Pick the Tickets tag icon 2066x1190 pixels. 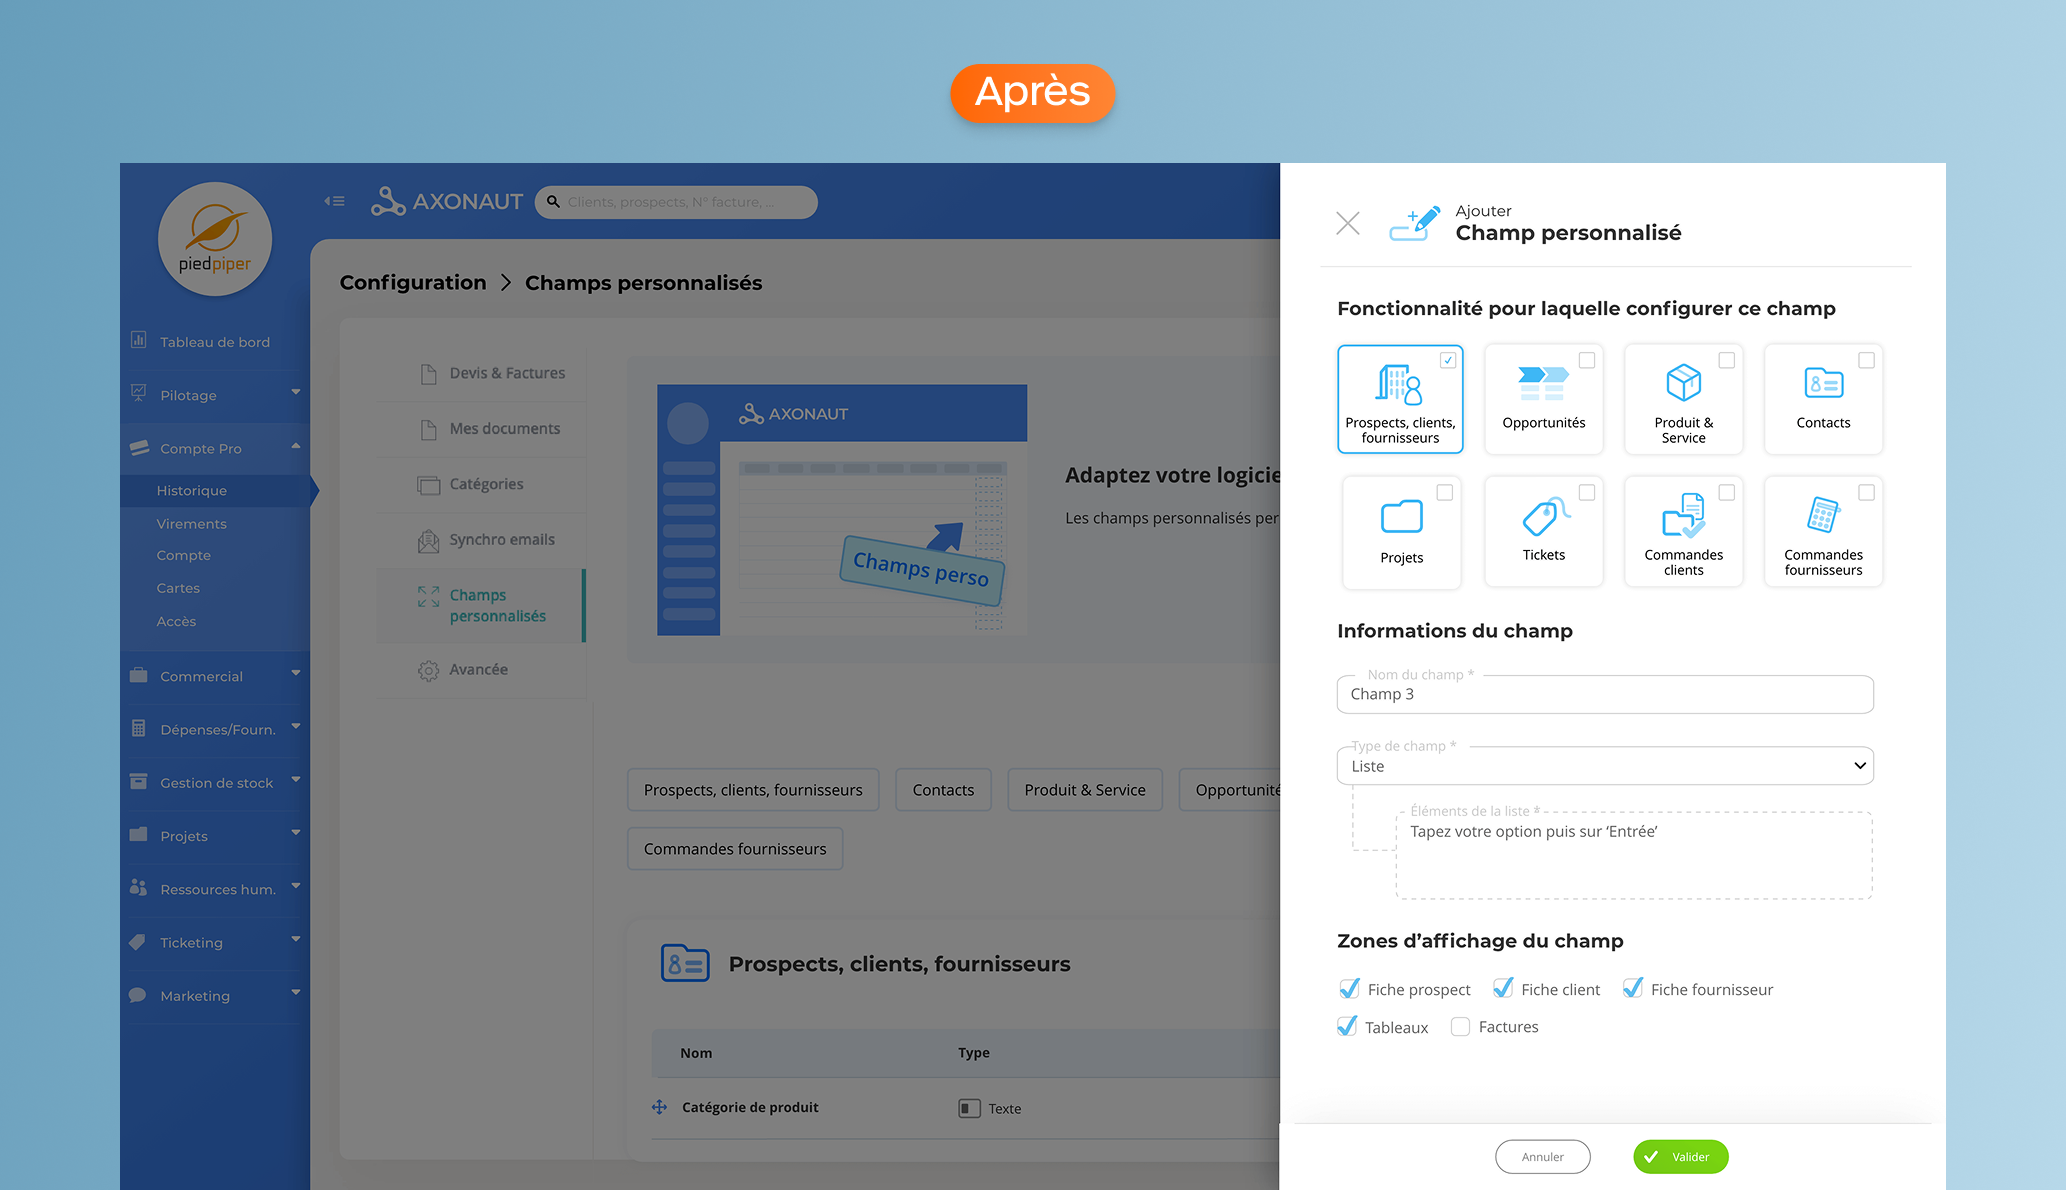tap(1543, 516)
